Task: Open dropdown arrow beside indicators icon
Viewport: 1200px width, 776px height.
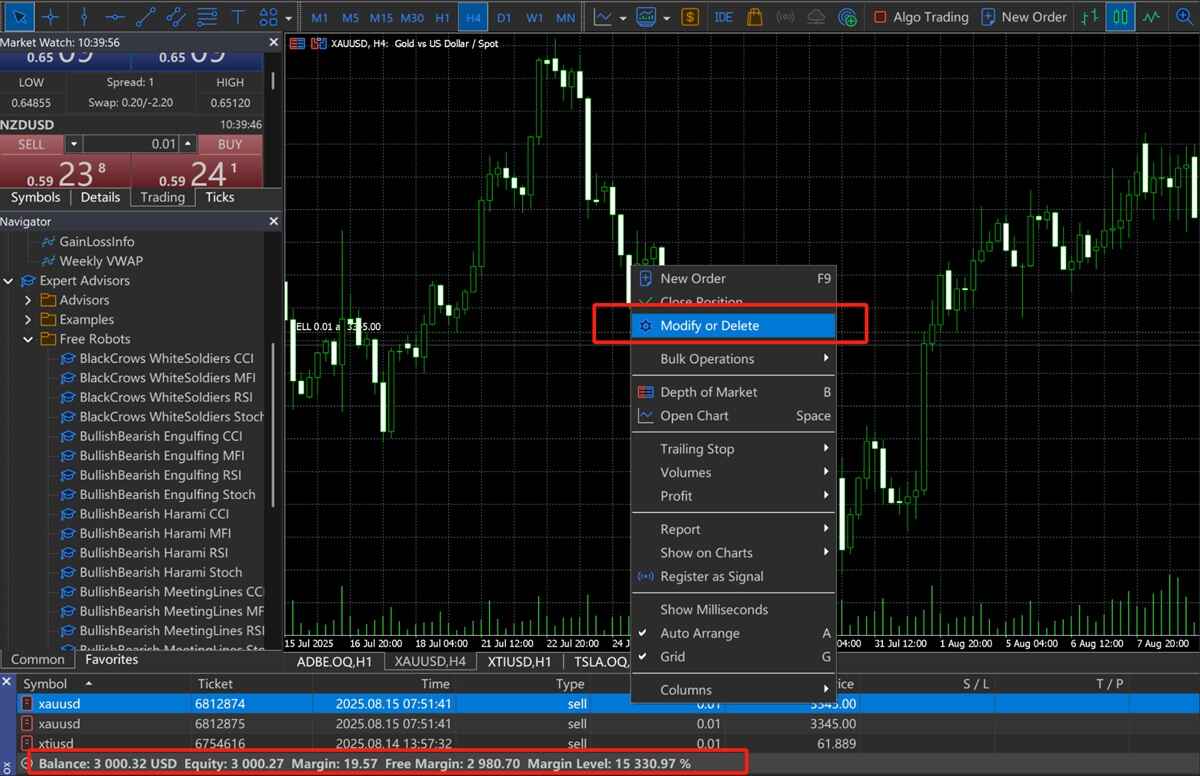Action: pos(667,18)
